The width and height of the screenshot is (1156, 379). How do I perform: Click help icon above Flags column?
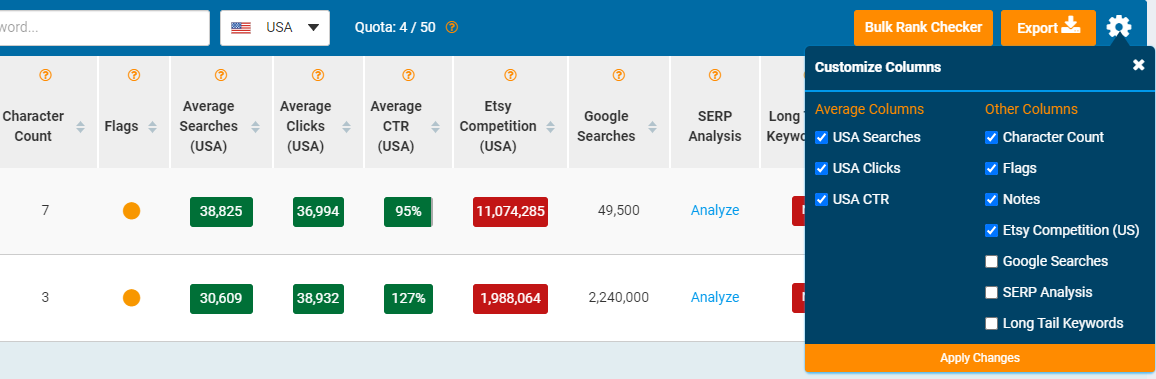133,74
